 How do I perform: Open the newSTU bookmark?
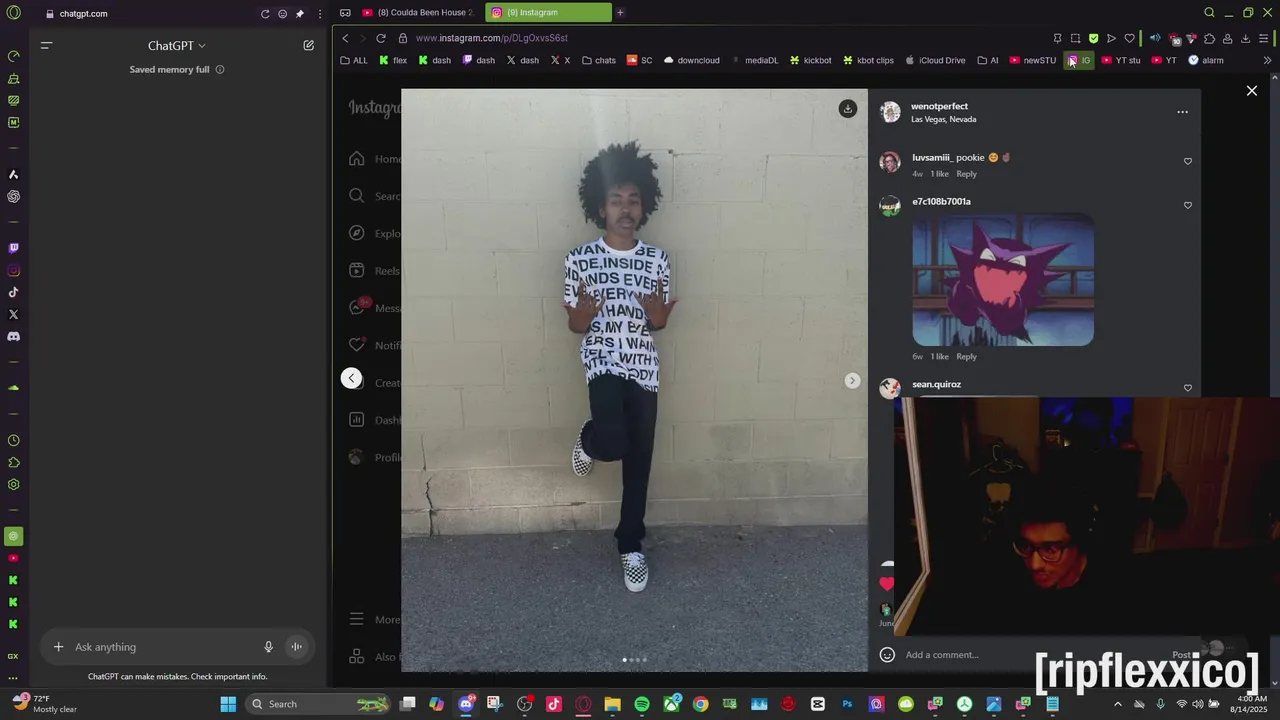(x=1032, y=60)
